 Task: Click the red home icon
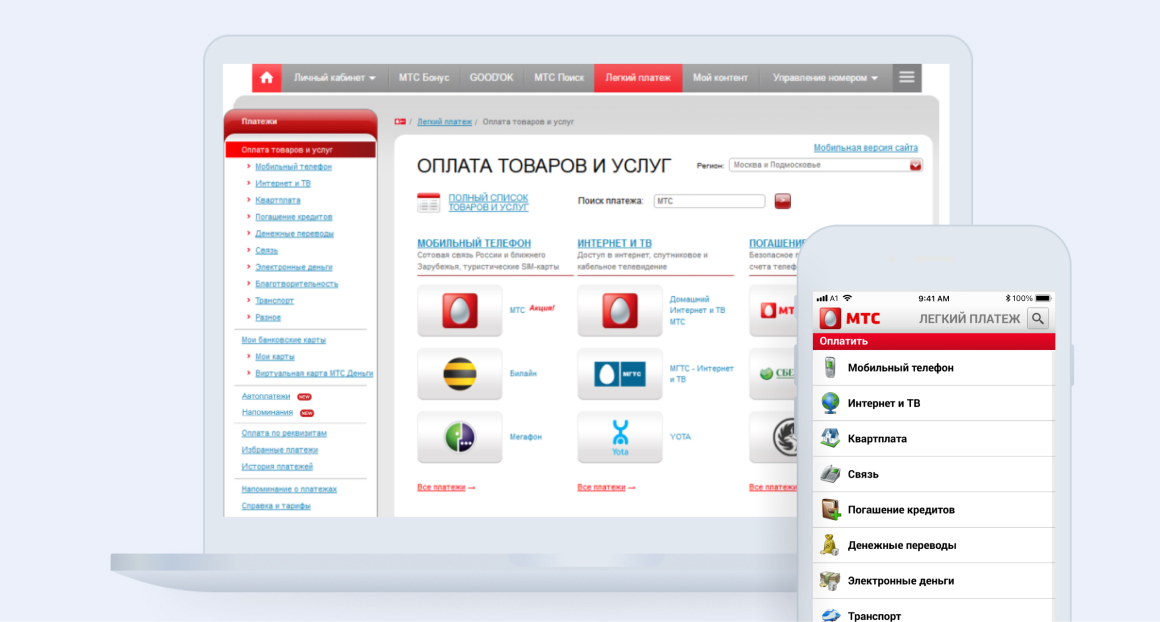click(x=266, y=78)
